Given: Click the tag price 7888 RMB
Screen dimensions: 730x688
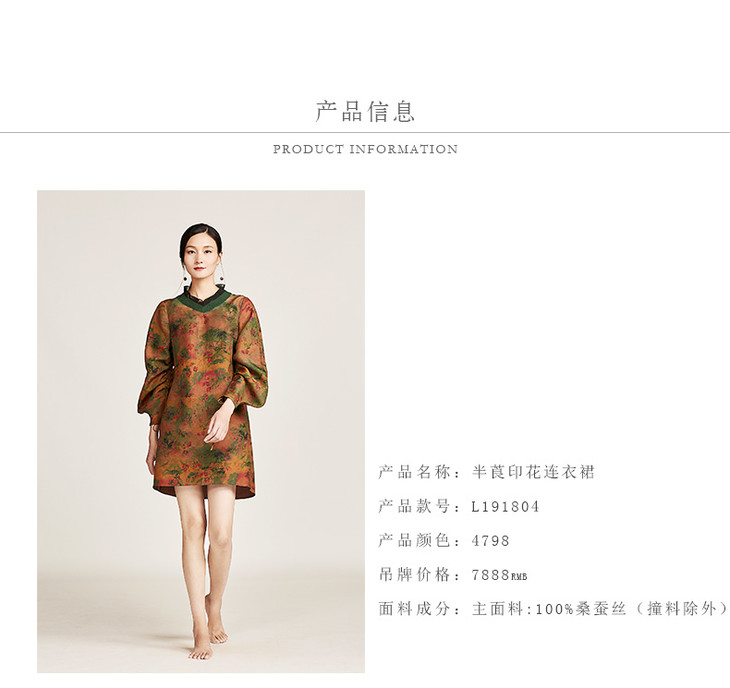Looking at the screenshot, I should (x=499, y=575).
